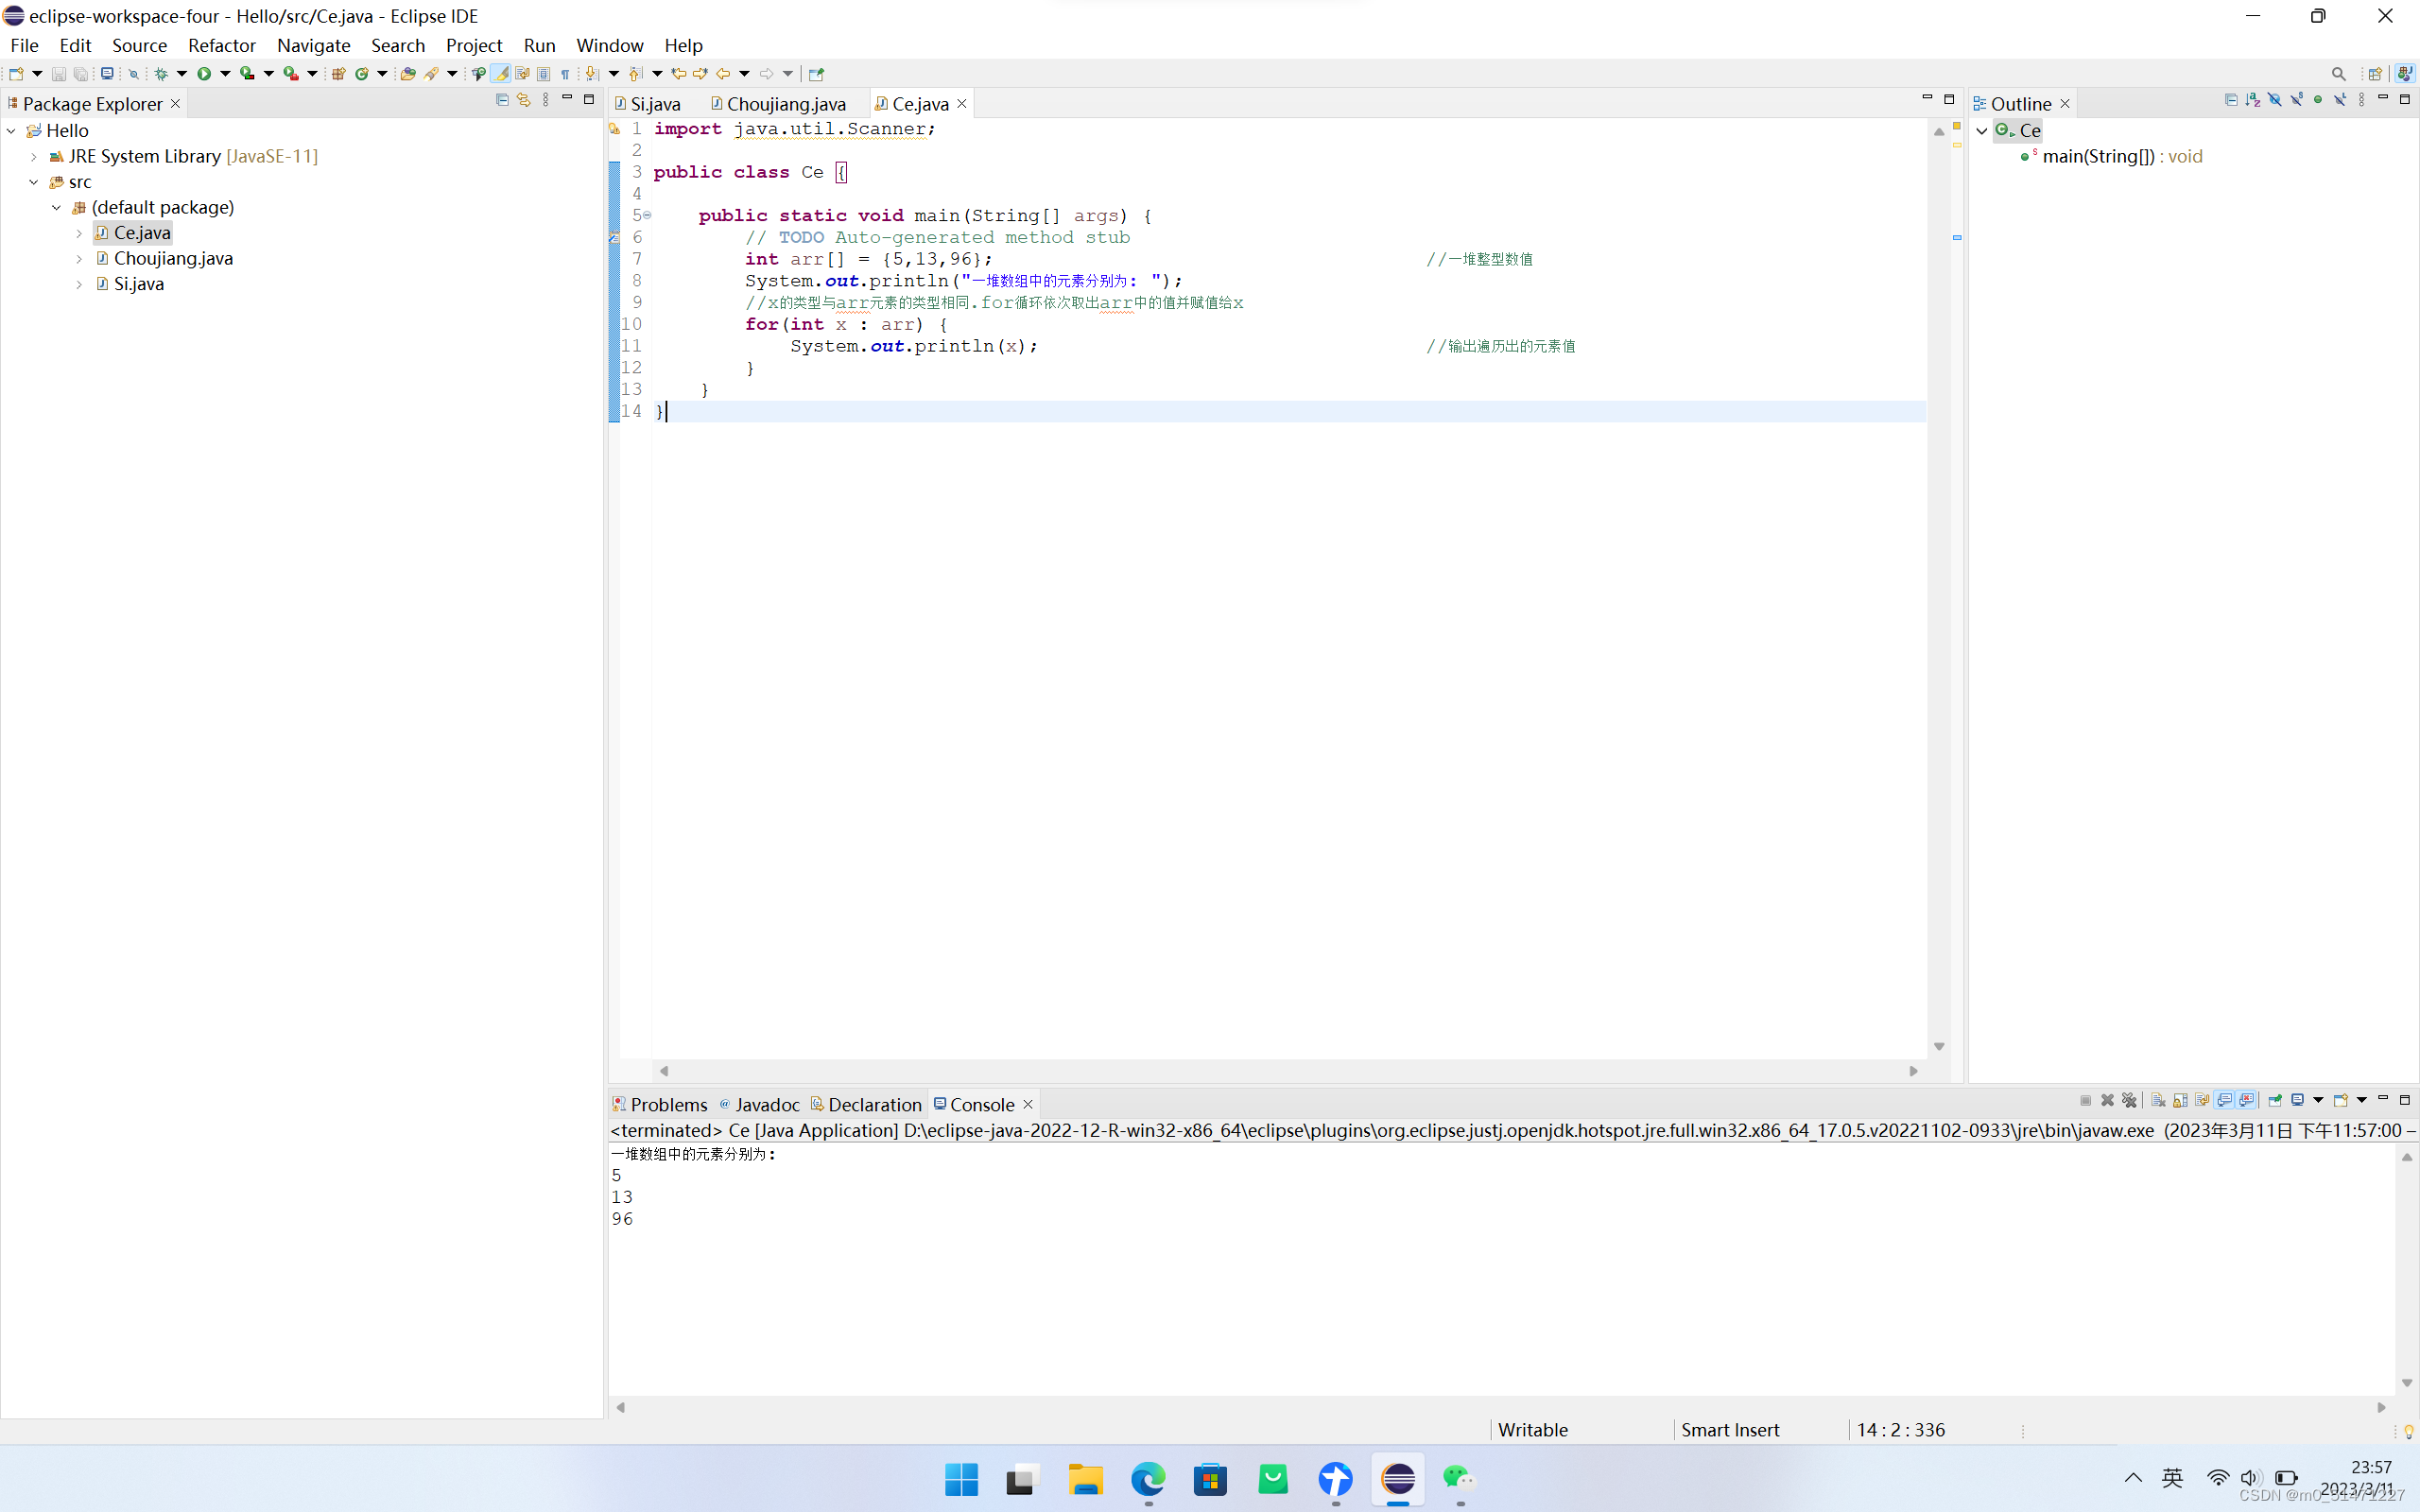The width and height of the screenshot is (2420, 1512).
Task: Collapse the src folder node
Action: click(x=34, y=182)
